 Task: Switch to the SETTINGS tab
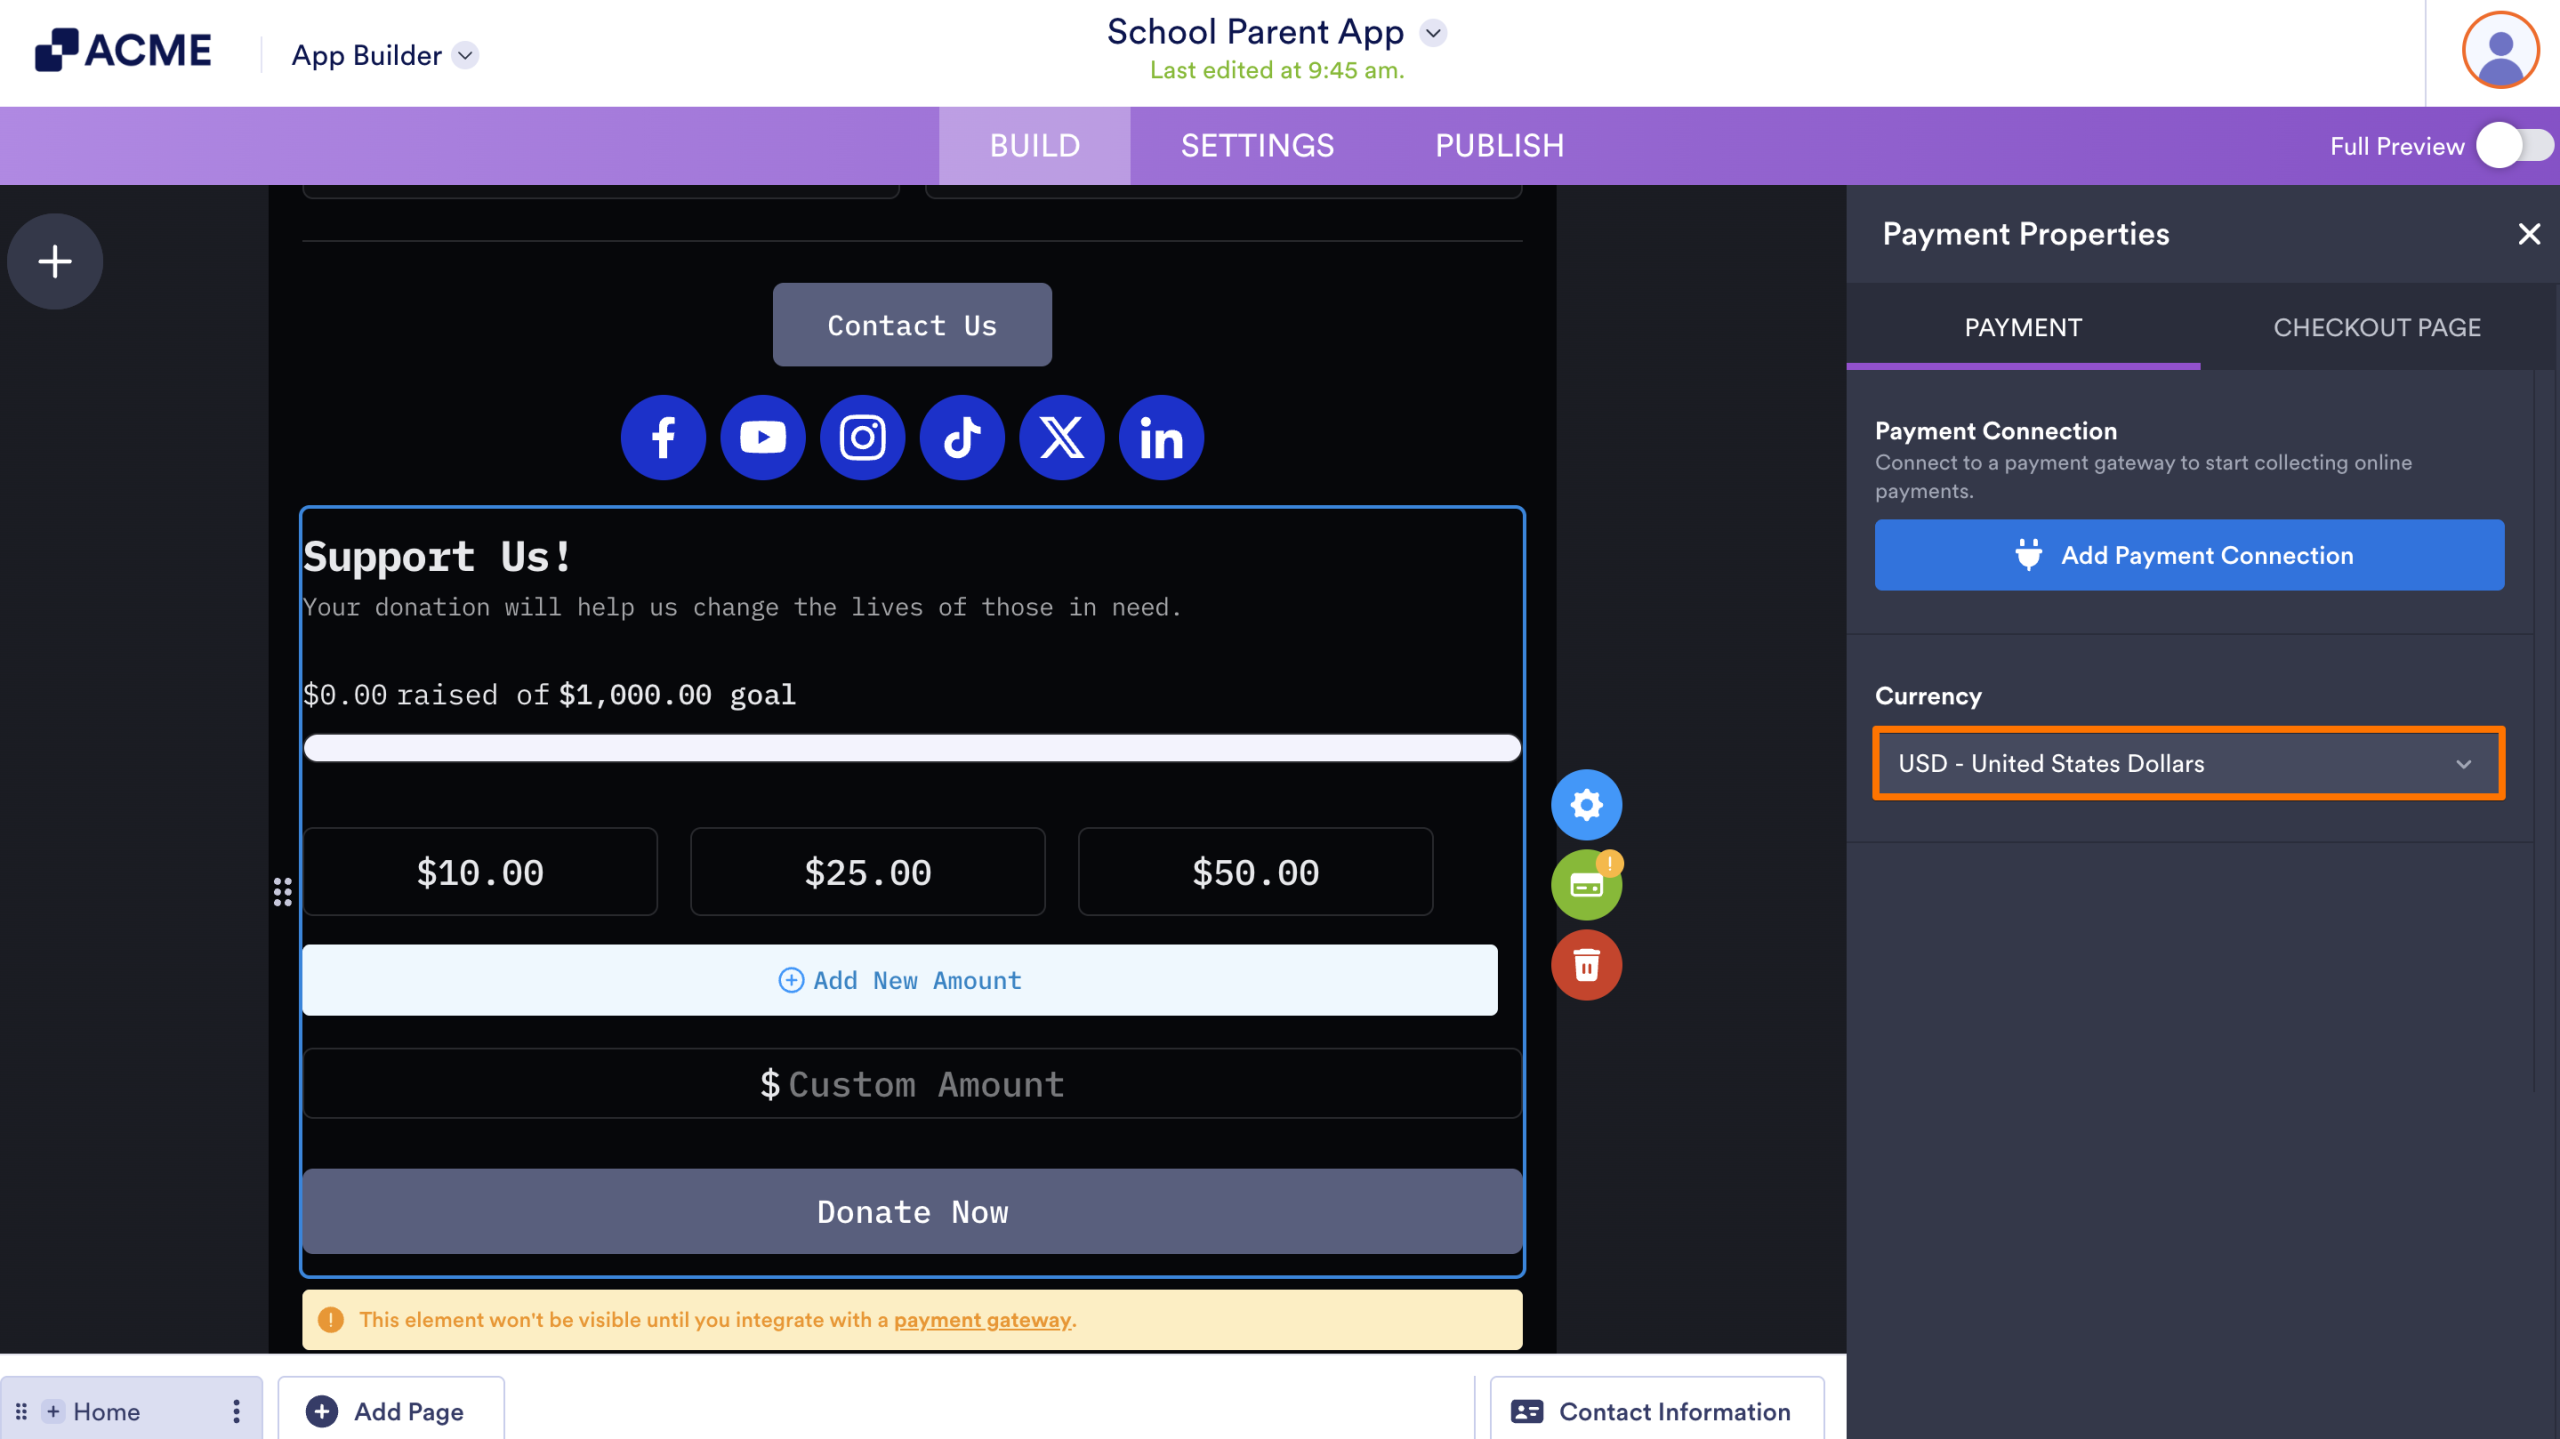pos(1257,146)
